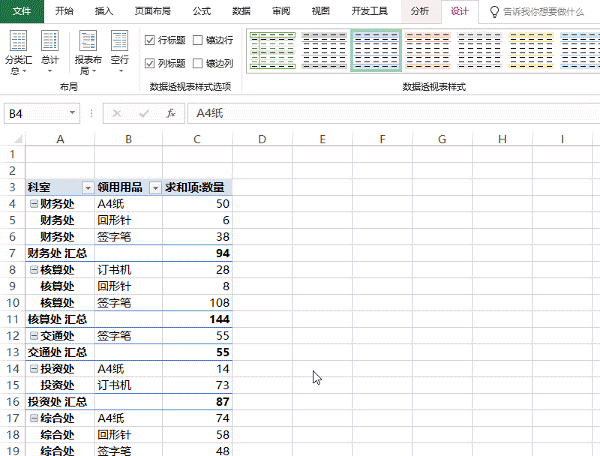
Task: Open the 科室 field filter dropdown
Action: tap(88, 188)
